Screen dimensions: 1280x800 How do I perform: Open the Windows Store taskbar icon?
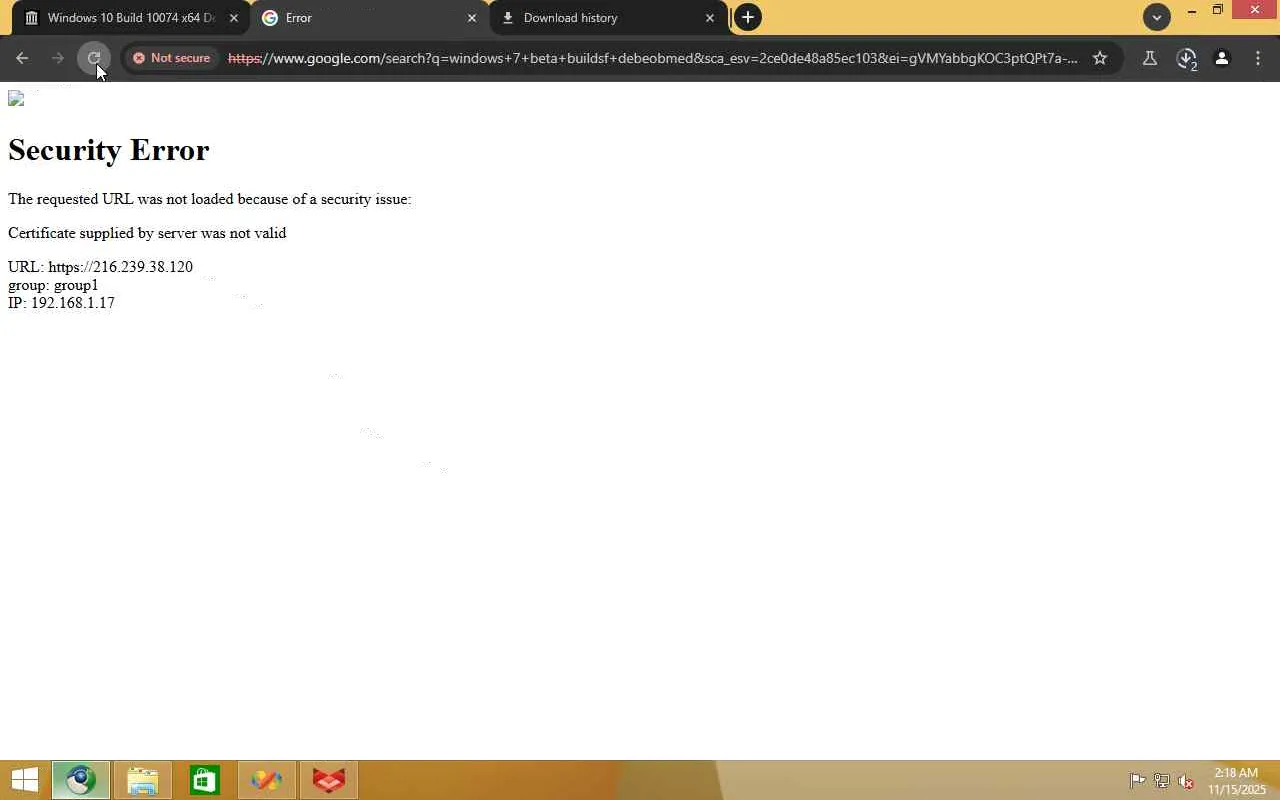205,780
